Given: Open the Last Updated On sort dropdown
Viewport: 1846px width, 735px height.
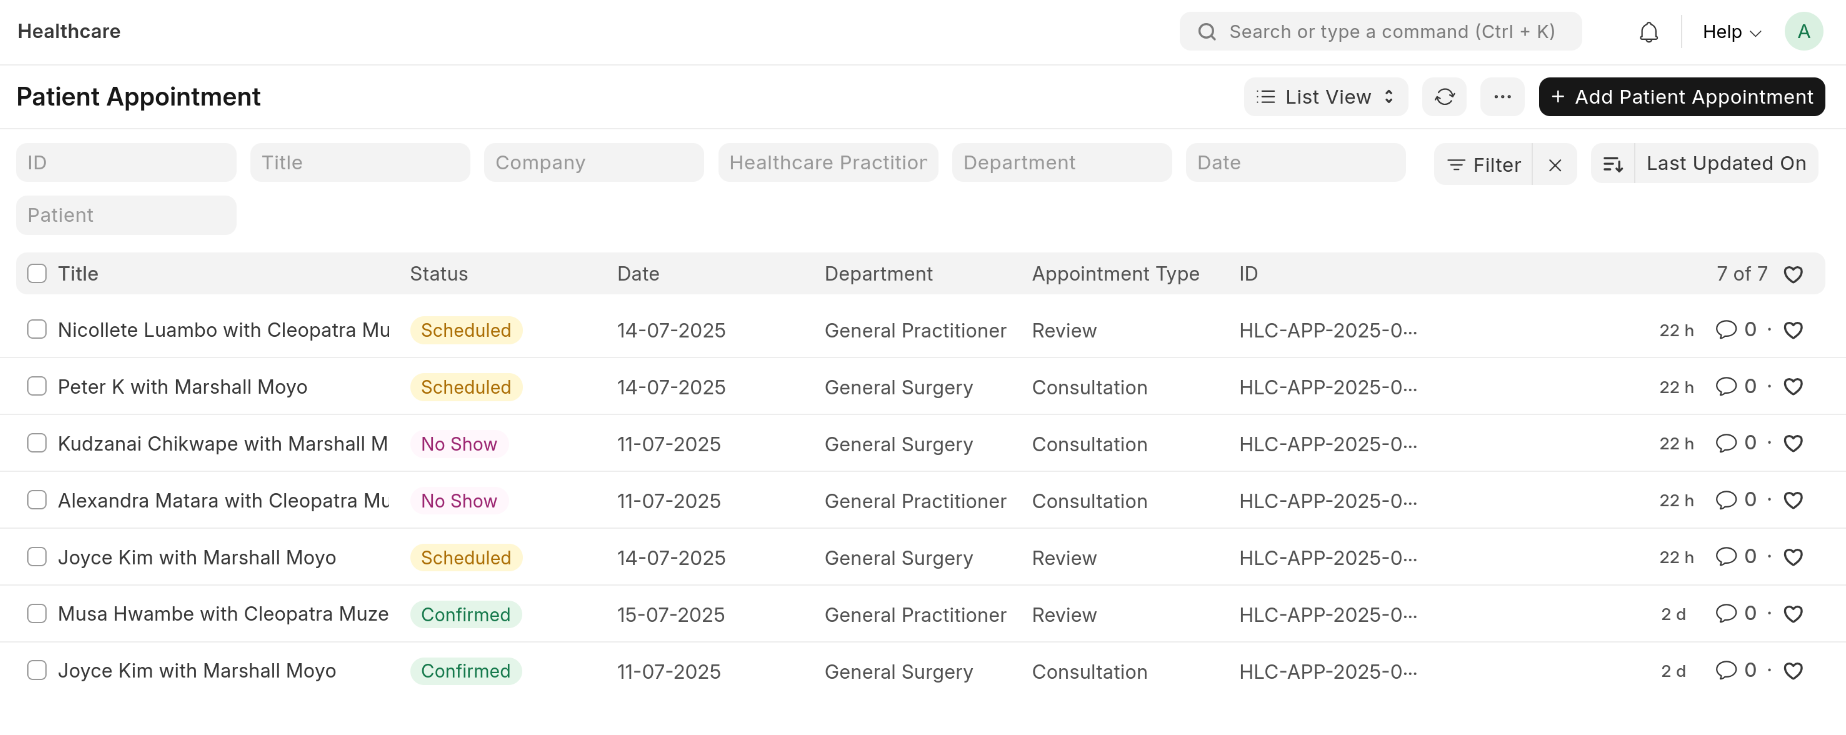Looking at the screenshot, I should [1726, 163].
